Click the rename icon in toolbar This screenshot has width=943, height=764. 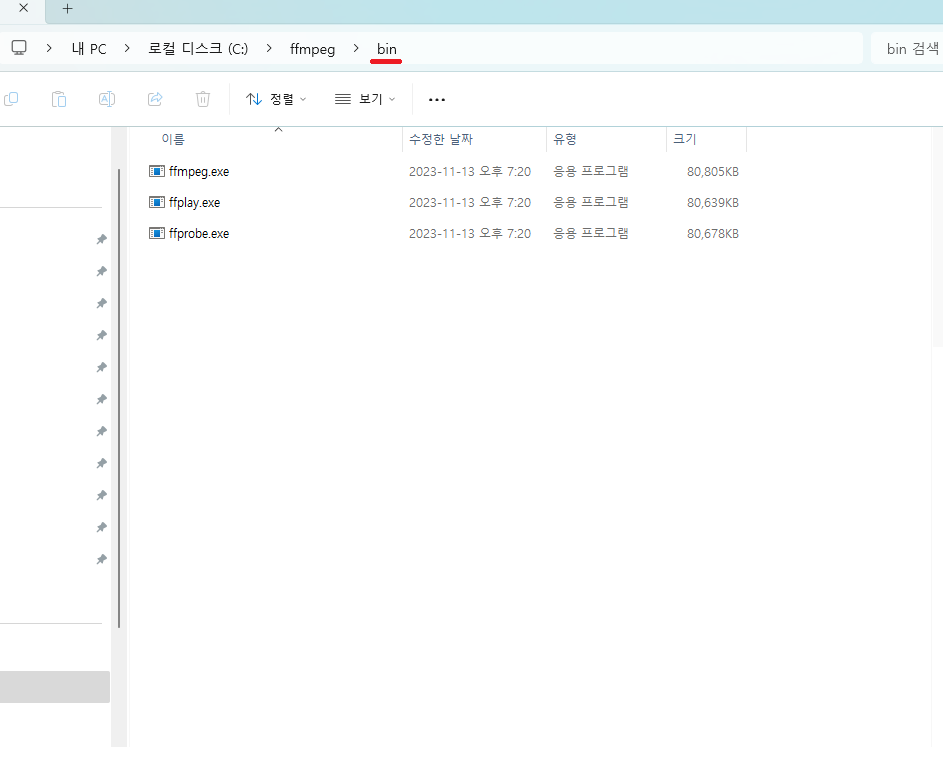tap(107, 99)
